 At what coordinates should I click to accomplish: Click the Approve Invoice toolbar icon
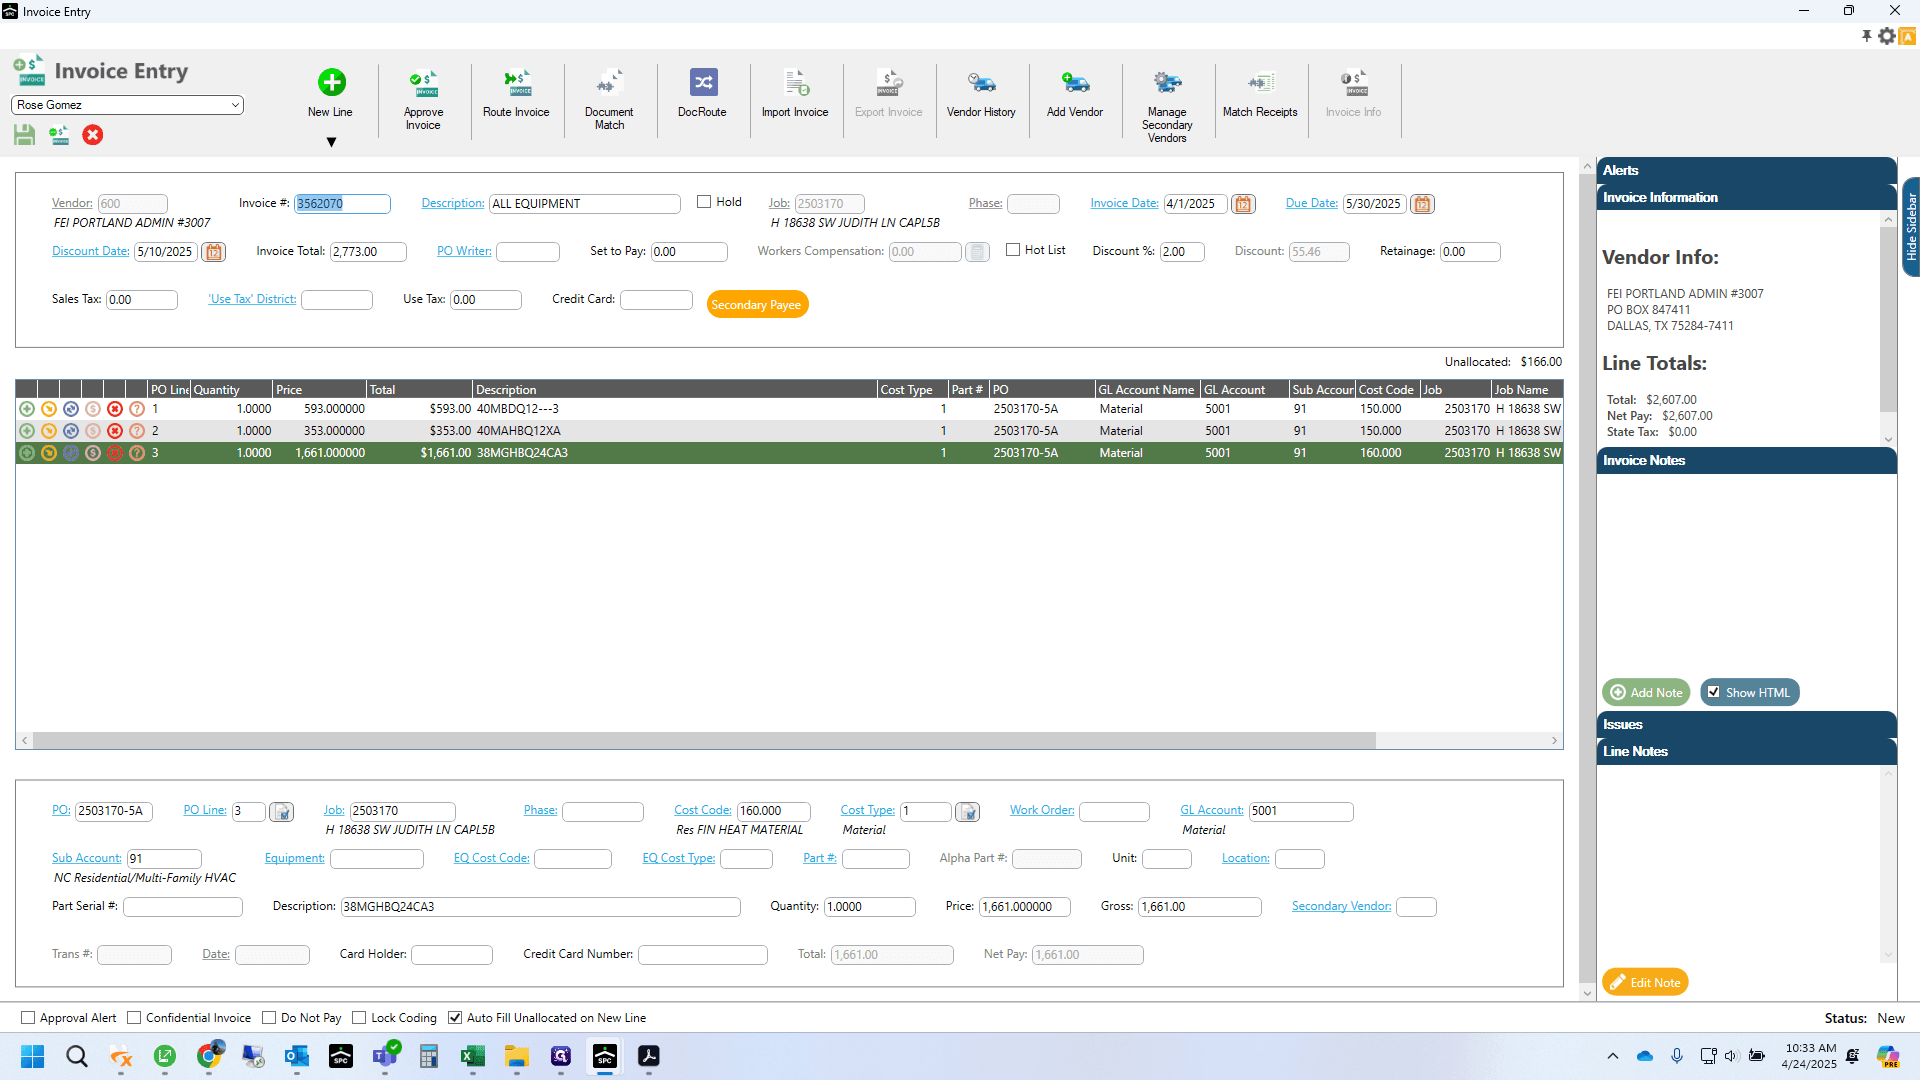423,82
